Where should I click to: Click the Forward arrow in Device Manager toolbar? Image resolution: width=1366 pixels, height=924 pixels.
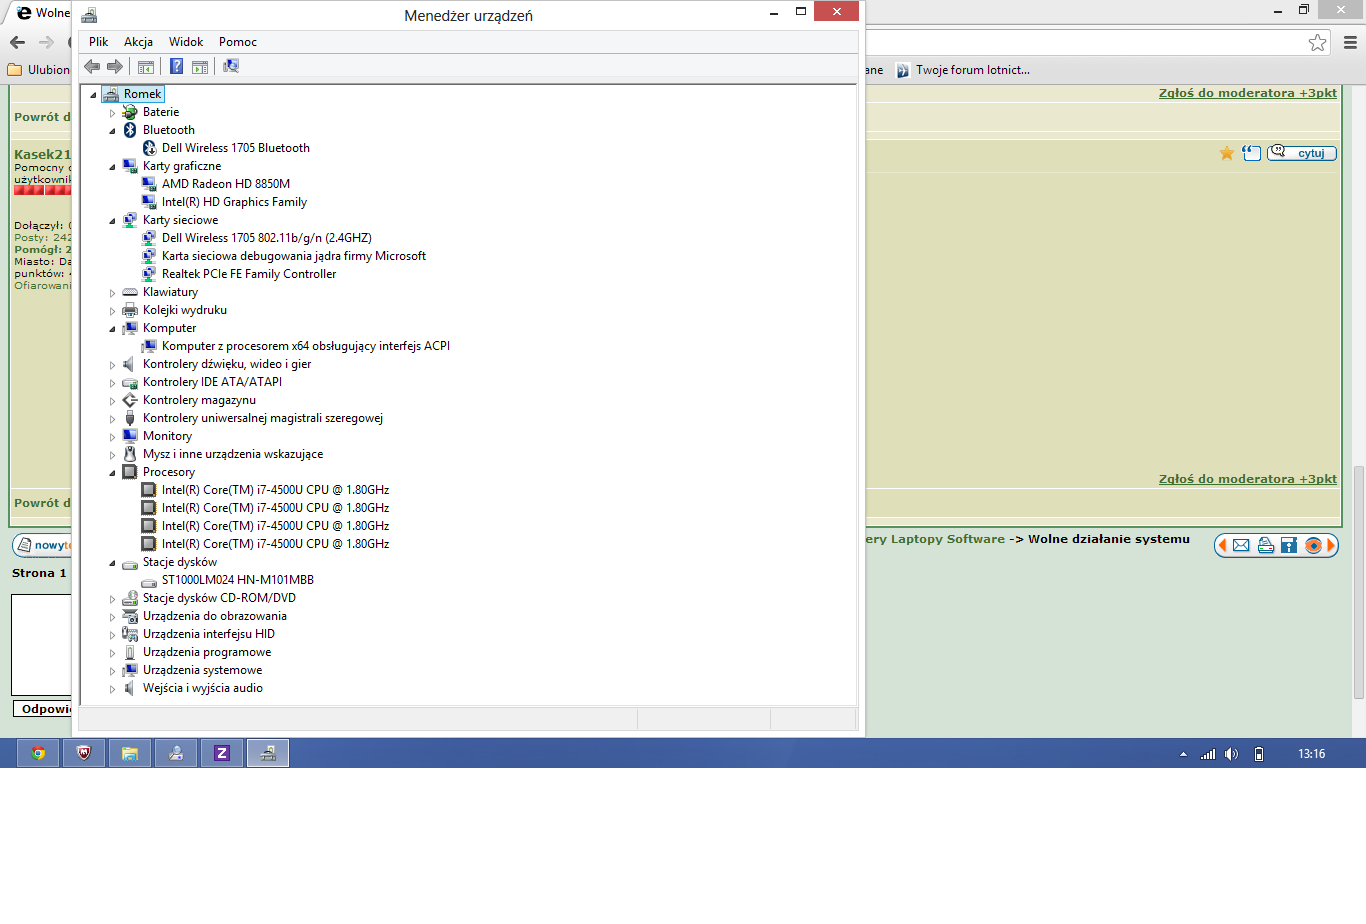click(x=115, y=66)
